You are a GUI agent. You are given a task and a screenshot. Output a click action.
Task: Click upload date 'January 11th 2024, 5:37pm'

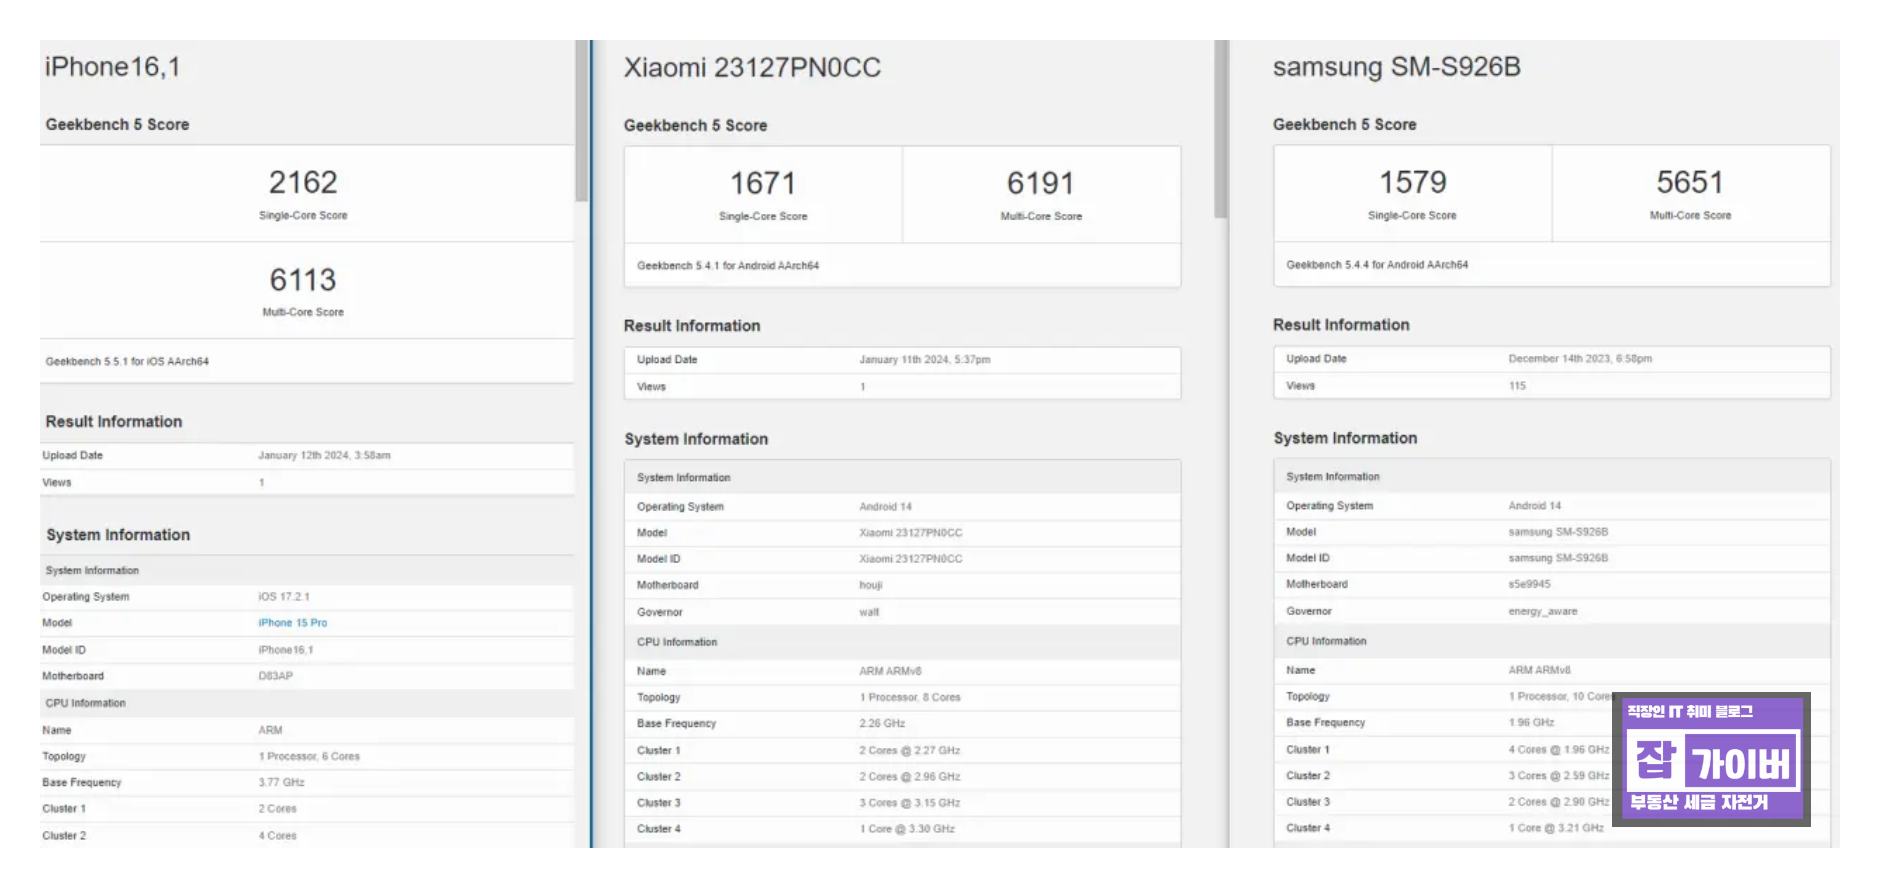[925, 360]
